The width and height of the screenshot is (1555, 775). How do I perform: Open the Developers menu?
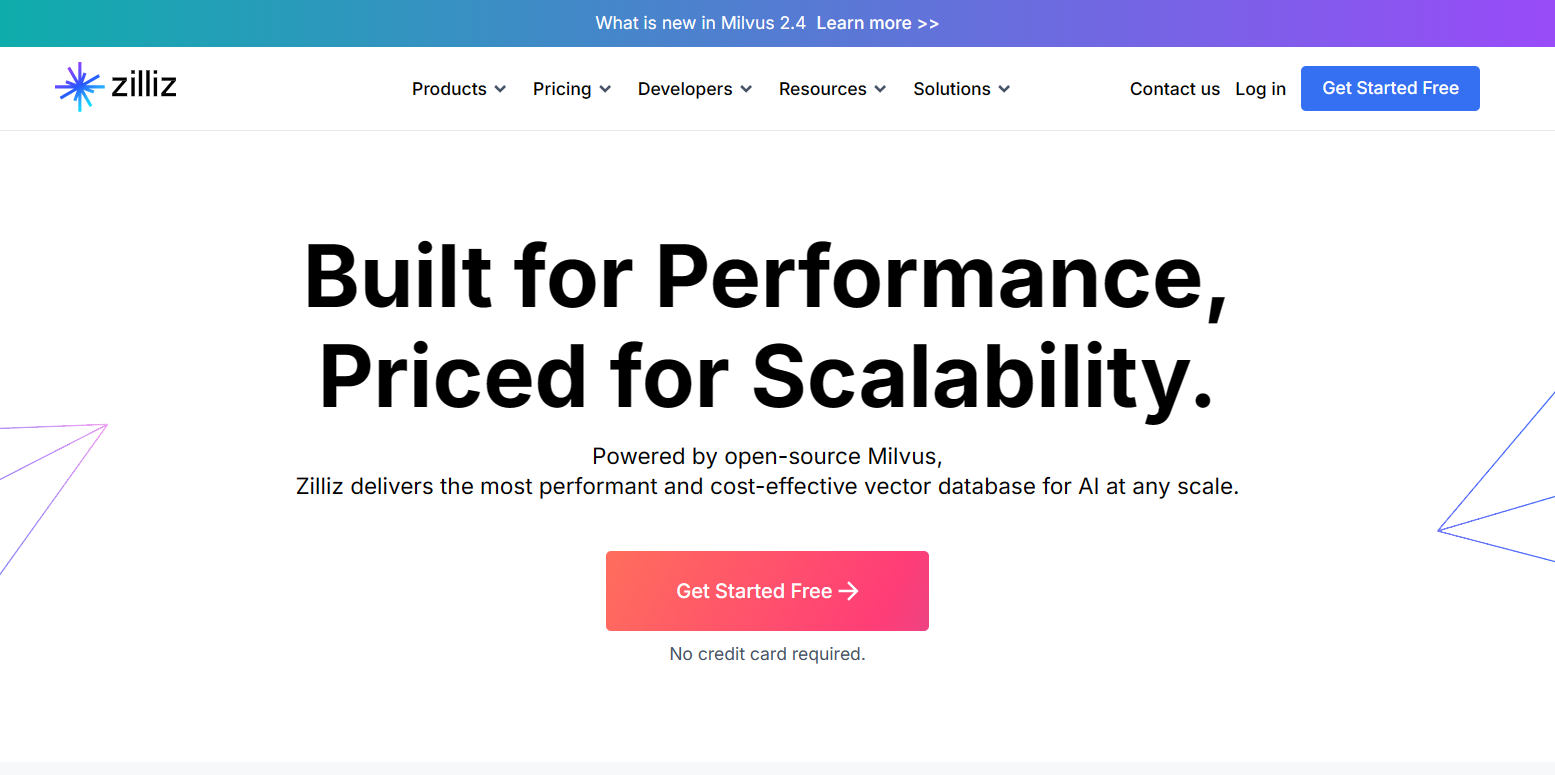pos(685,89)
